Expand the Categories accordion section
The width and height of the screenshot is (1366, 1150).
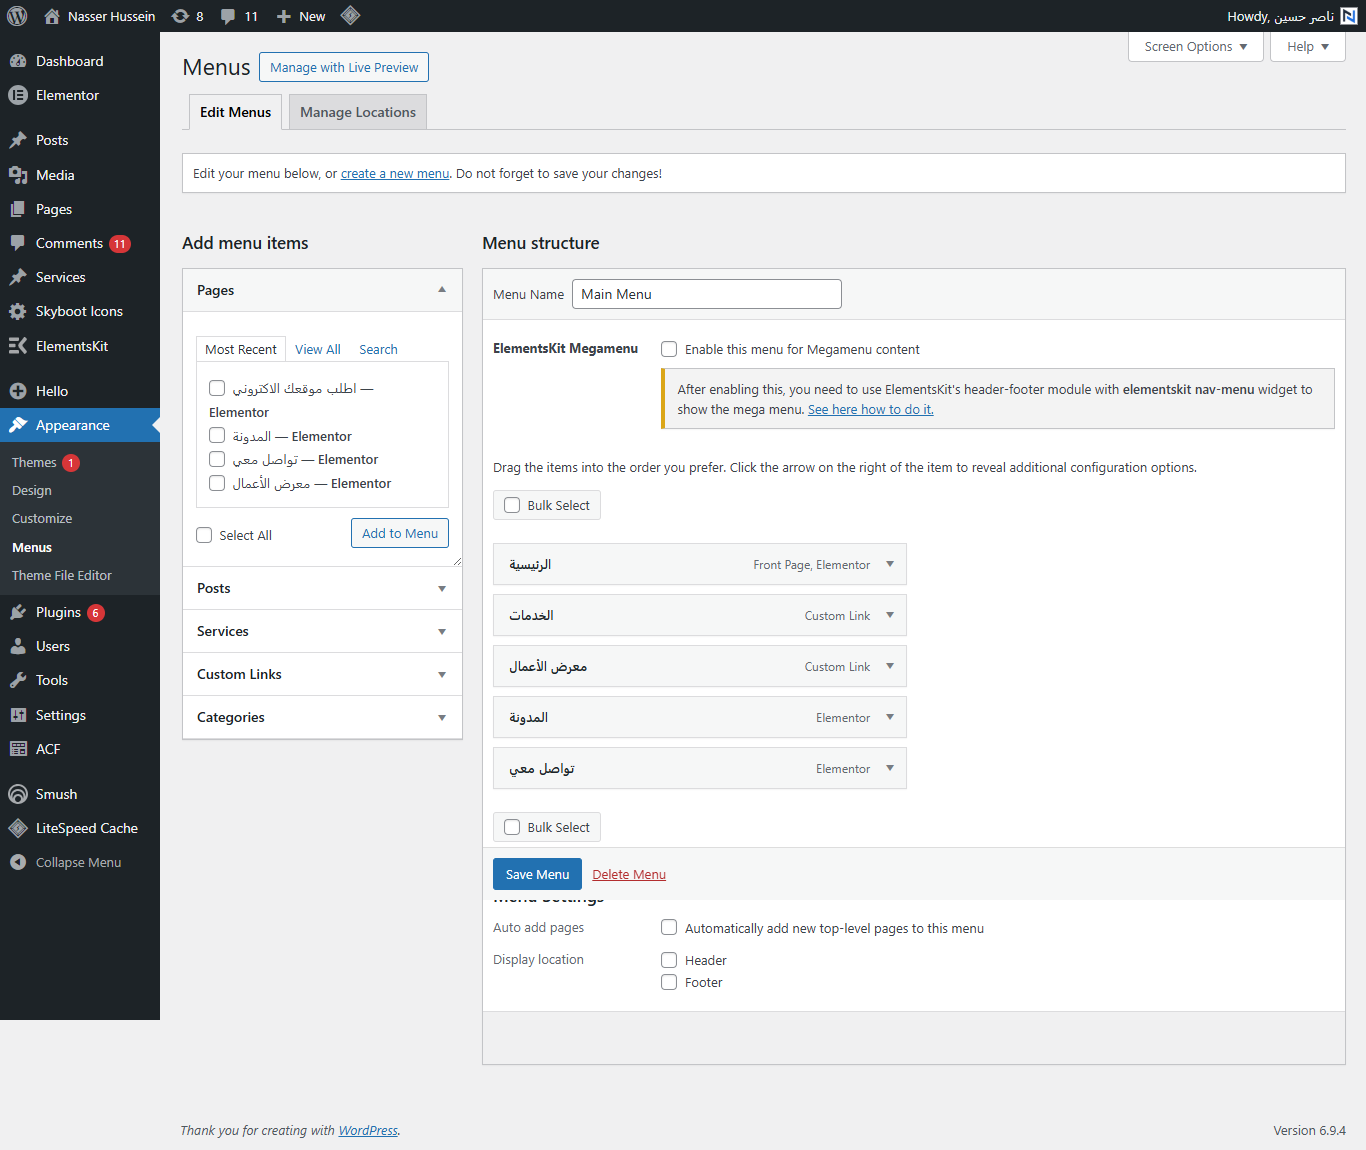[322, 717]
